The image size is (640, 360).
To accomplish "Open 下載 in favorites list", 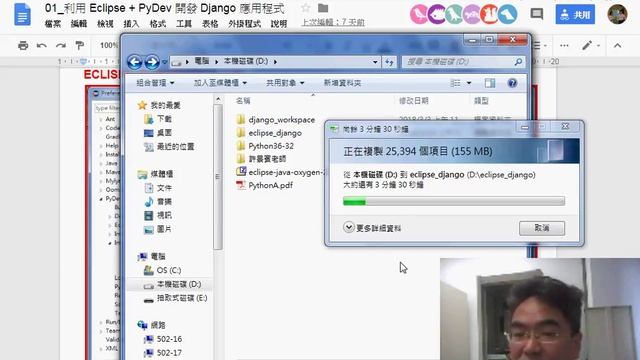I will point(158,119).
